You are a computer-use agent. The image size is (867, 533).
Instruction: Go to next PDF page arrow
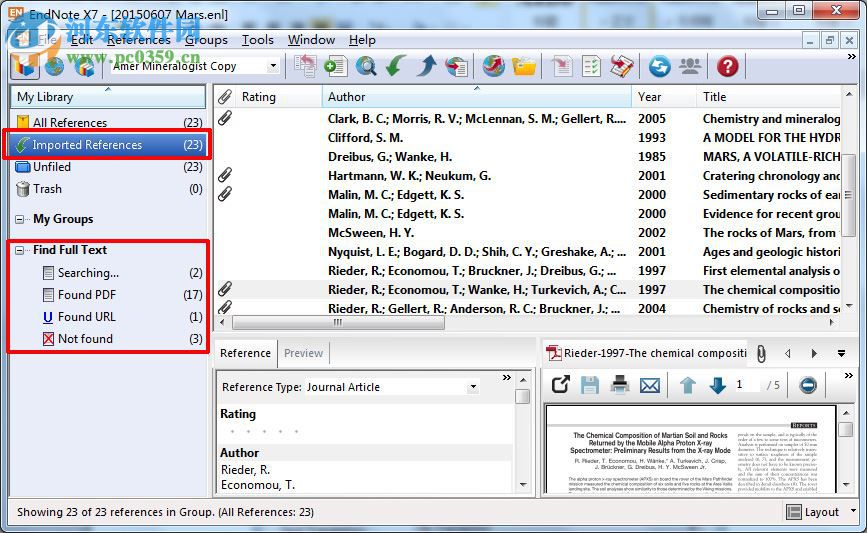[717, 385]
